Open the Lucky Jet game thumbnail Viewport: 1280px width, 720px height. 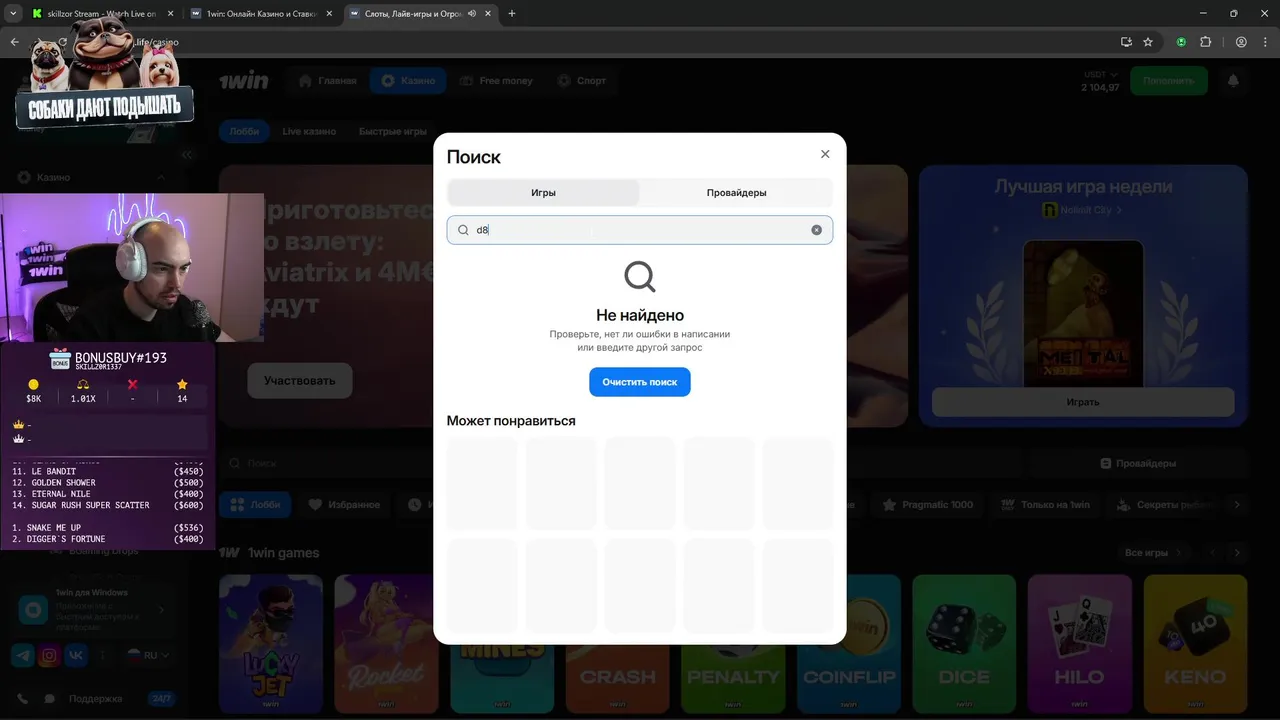tap(271, 642)
